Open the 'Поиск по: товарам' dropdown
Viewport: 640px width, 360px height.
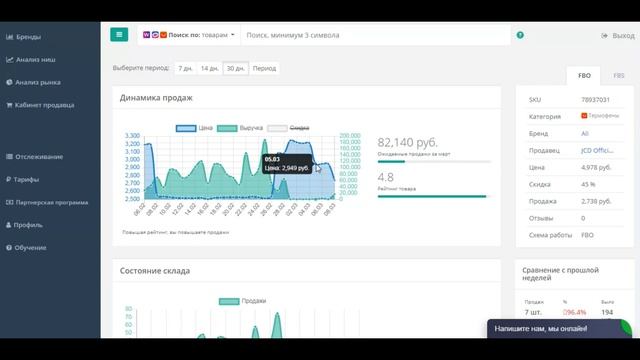[x=189, y=35]
